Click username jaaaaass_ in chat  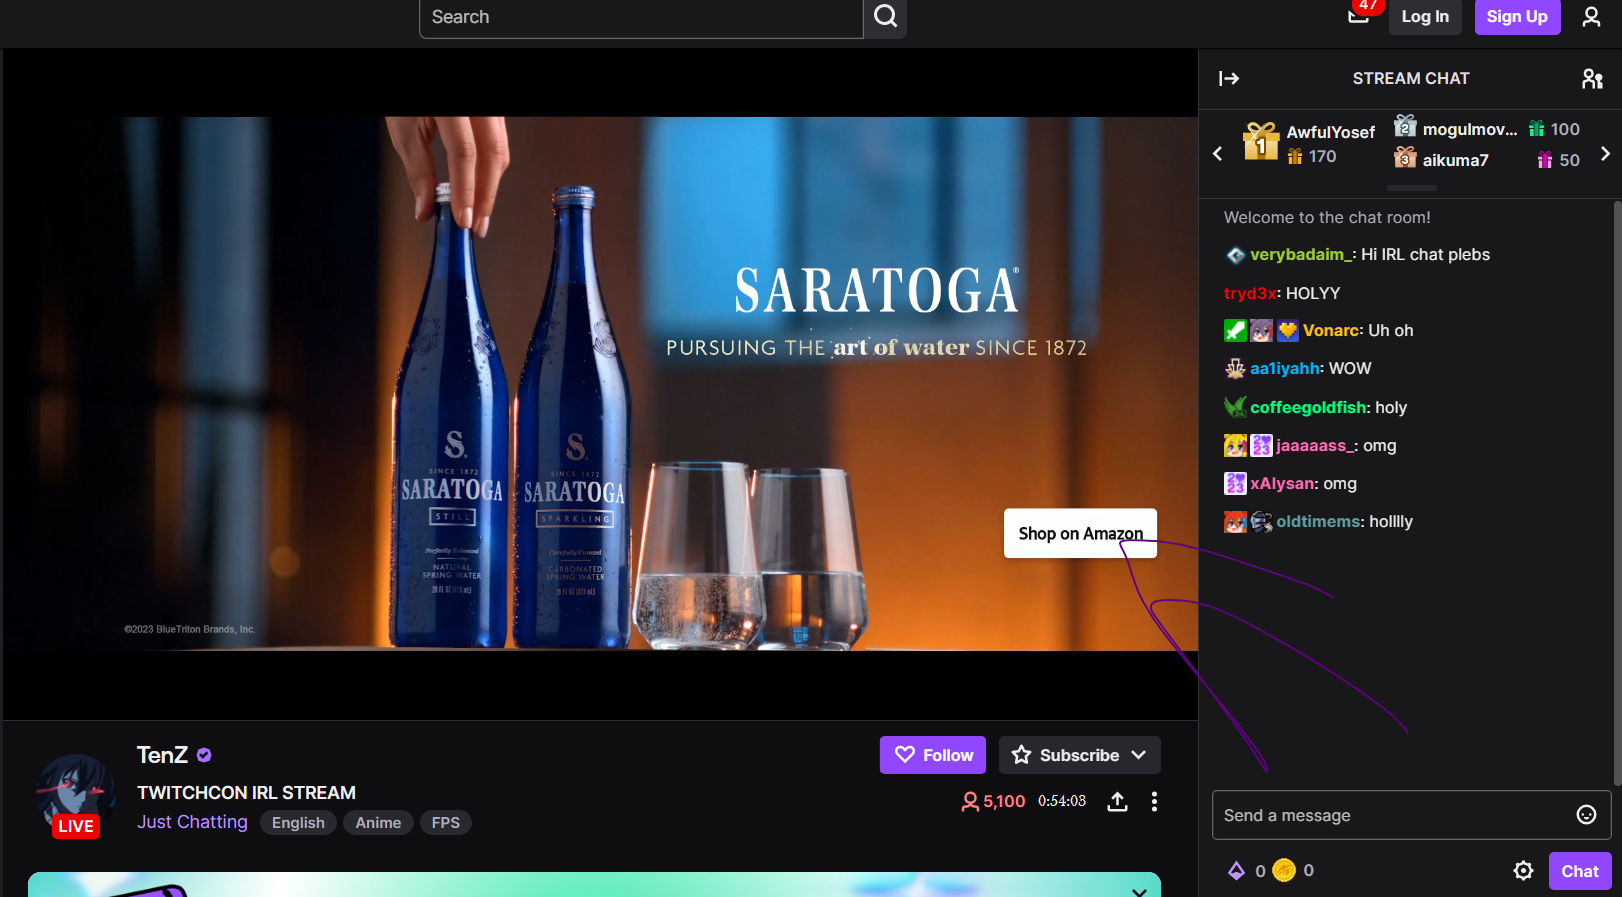[1315, 445]
